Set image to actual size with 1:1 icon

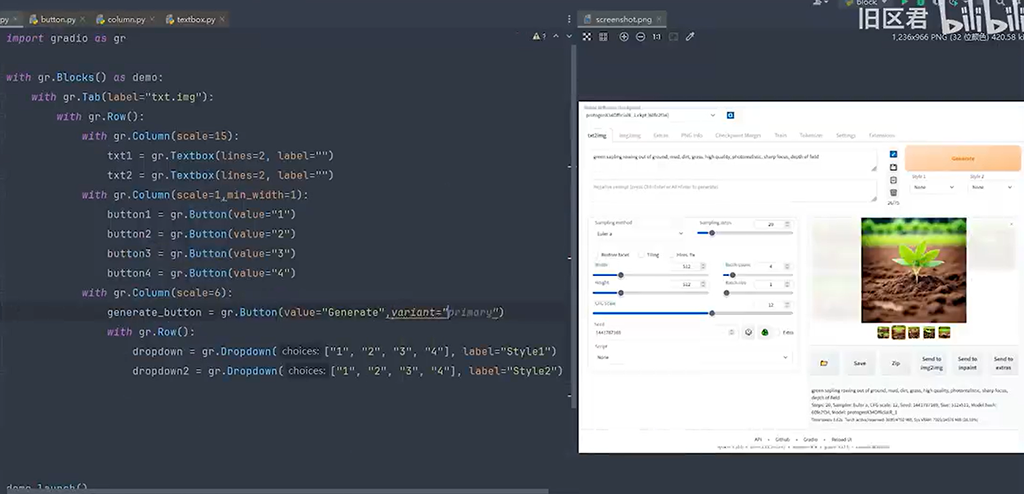coord(657,37)
